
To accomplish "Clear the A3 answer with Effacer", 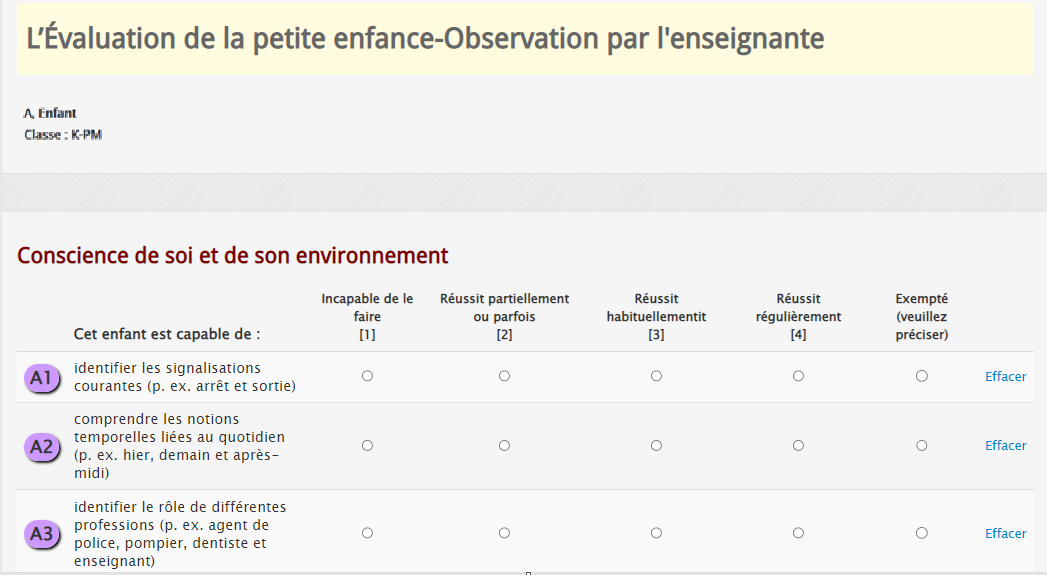I will coord(1006,534).
